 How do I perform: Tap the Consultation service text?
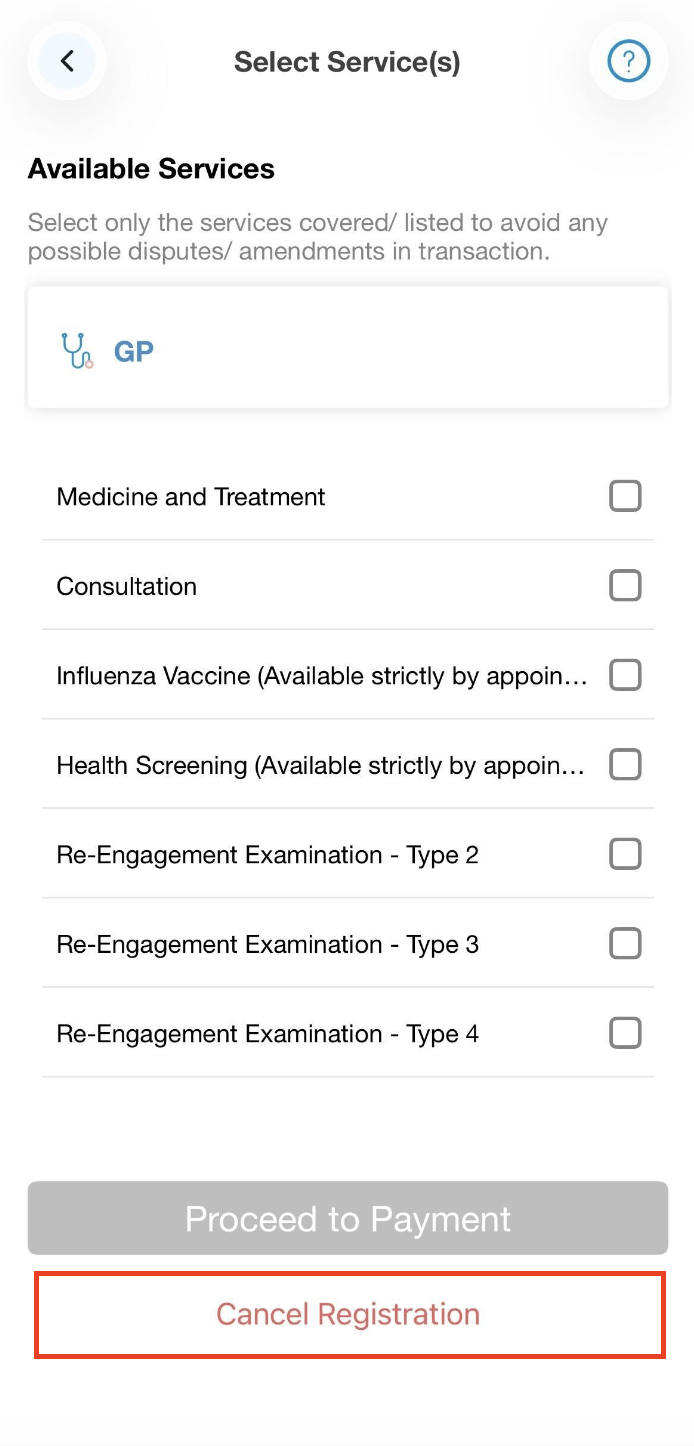pyautogui.click(x=127, y=587)
